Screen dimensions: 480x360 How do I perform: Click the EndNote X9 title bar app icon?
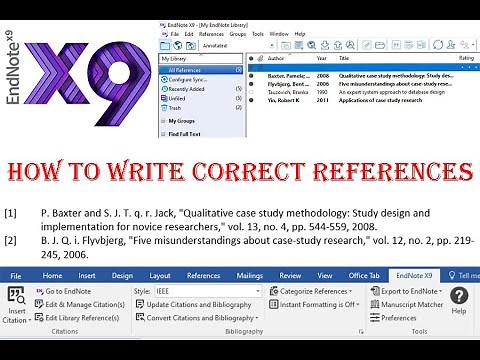click(x=163, y=25)
